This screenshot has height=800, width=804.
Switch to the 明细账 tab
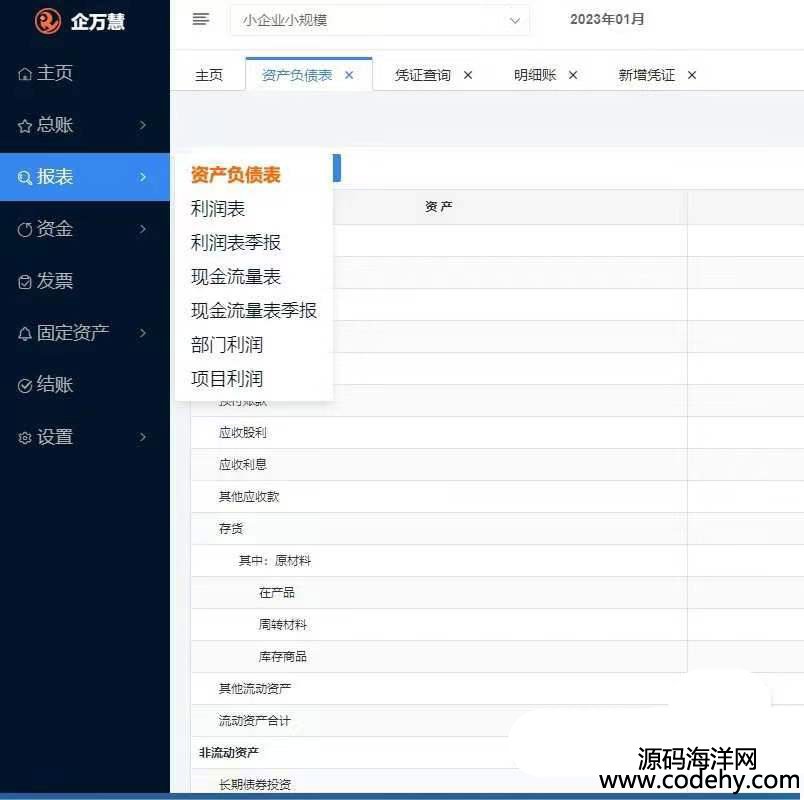(535, 75)
